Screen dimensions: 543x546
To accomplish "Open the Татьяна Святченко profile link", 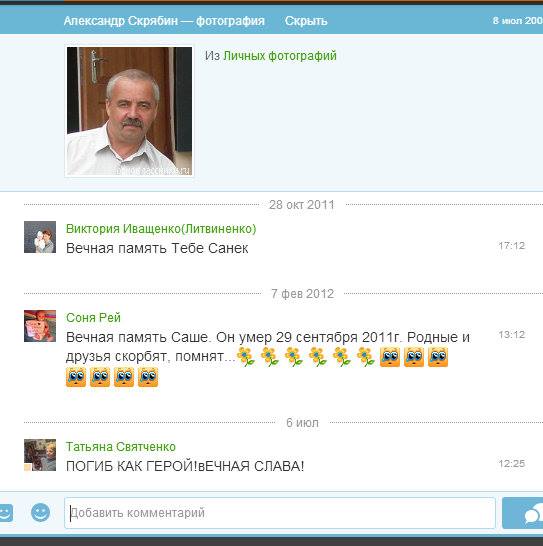I will pyautogui.click(x=121, y=446).
